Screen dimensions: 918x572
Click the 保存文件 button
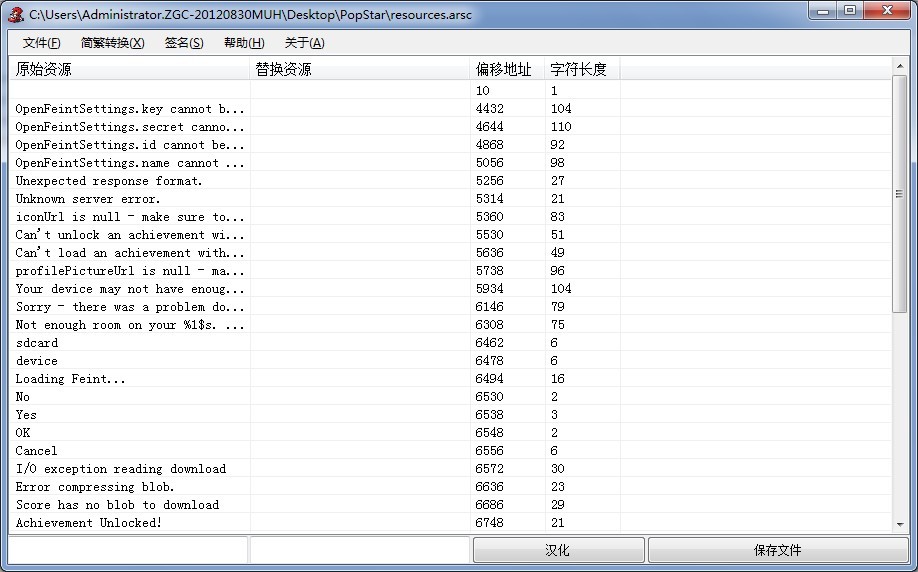pyautogui.click(x=777, y=550)
